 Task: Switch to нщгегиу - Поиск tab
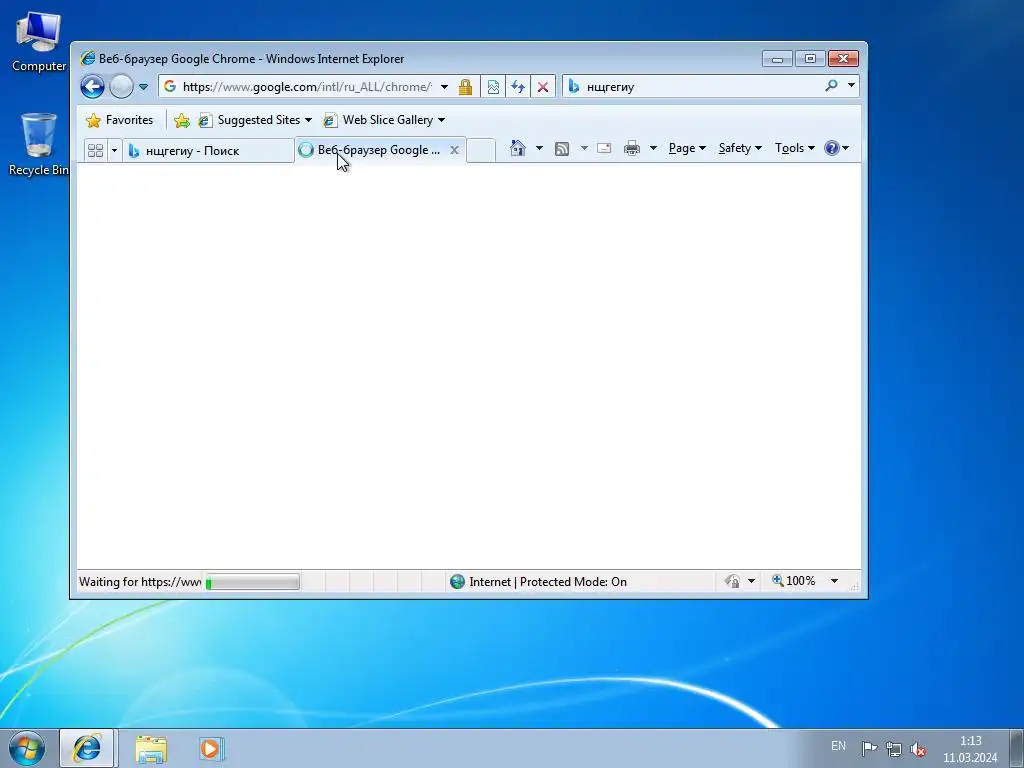[x=209, y=151]
